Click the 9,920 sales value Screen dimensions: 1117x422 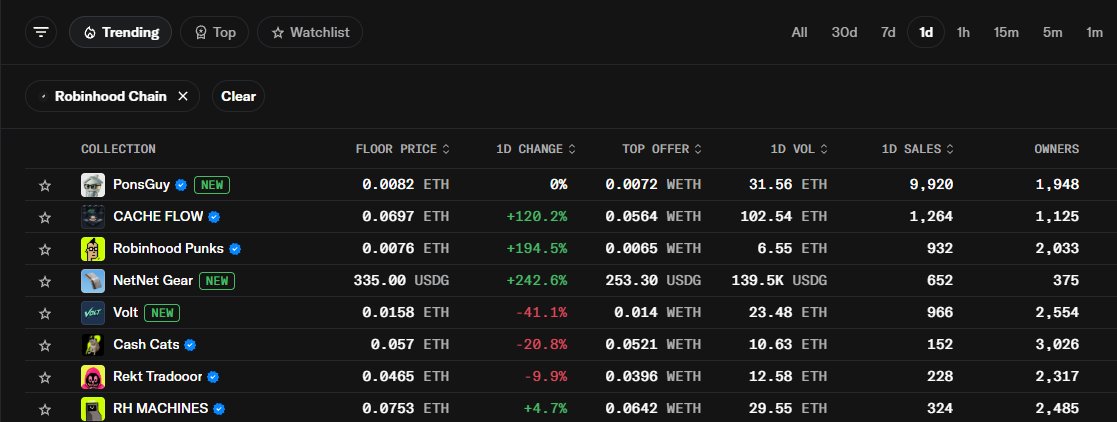click(x=931, y=185)
